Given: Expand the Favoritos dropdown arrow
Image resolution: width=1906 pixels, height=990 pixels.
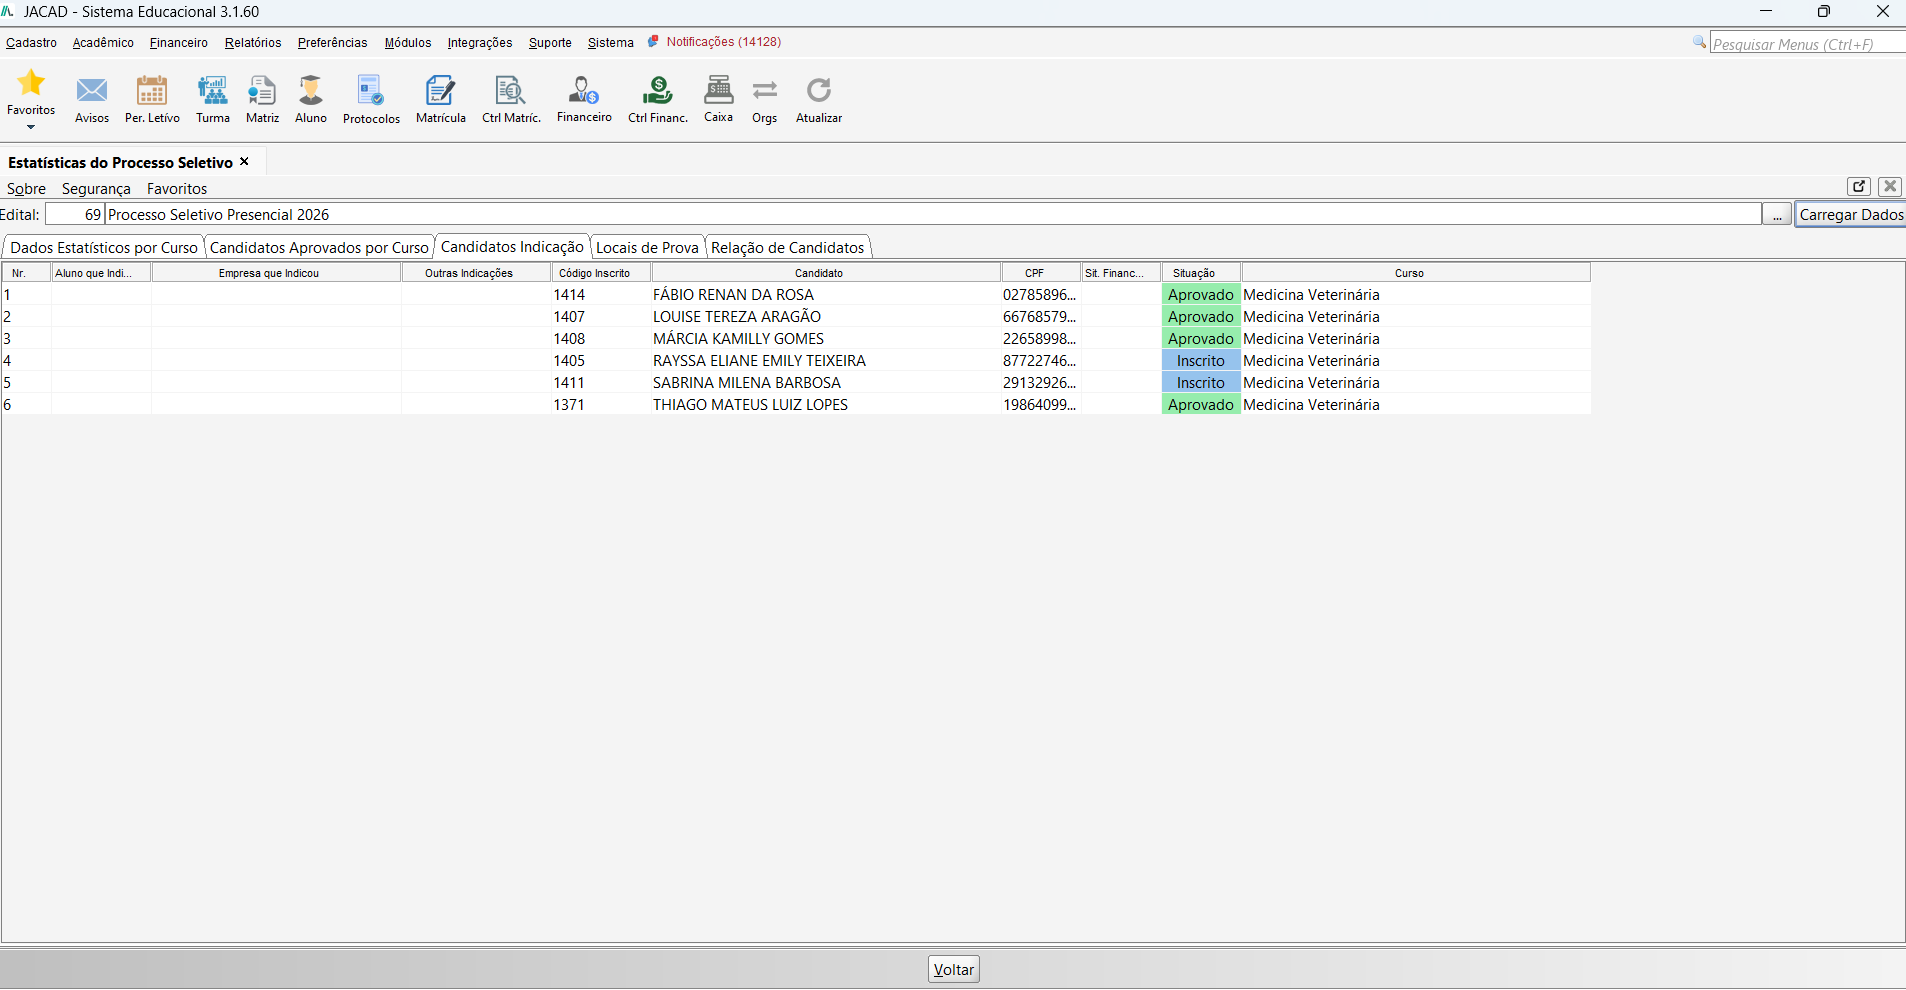Looking at the screenshot, I should [x=31, y=127].
